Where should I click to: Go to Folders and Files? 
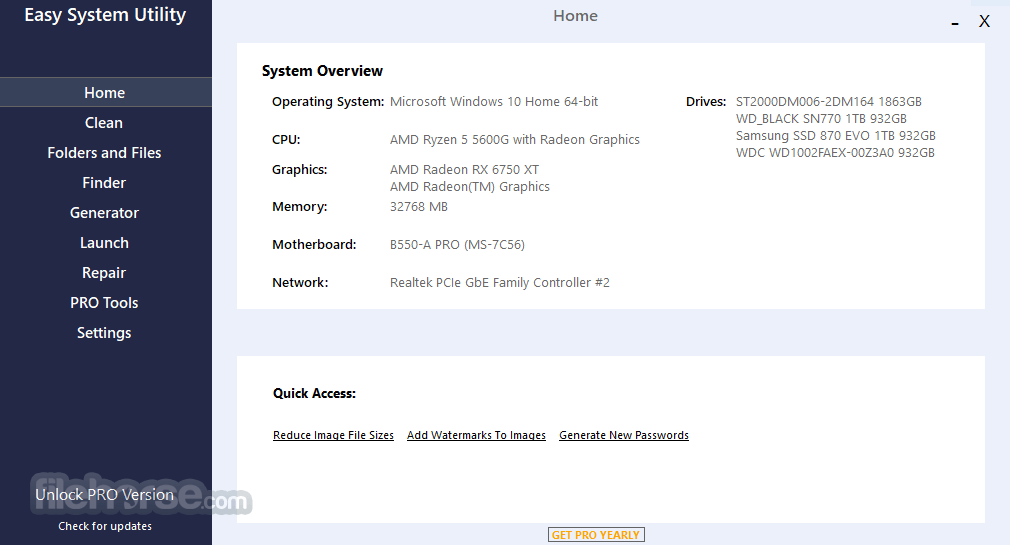(104, 153)
